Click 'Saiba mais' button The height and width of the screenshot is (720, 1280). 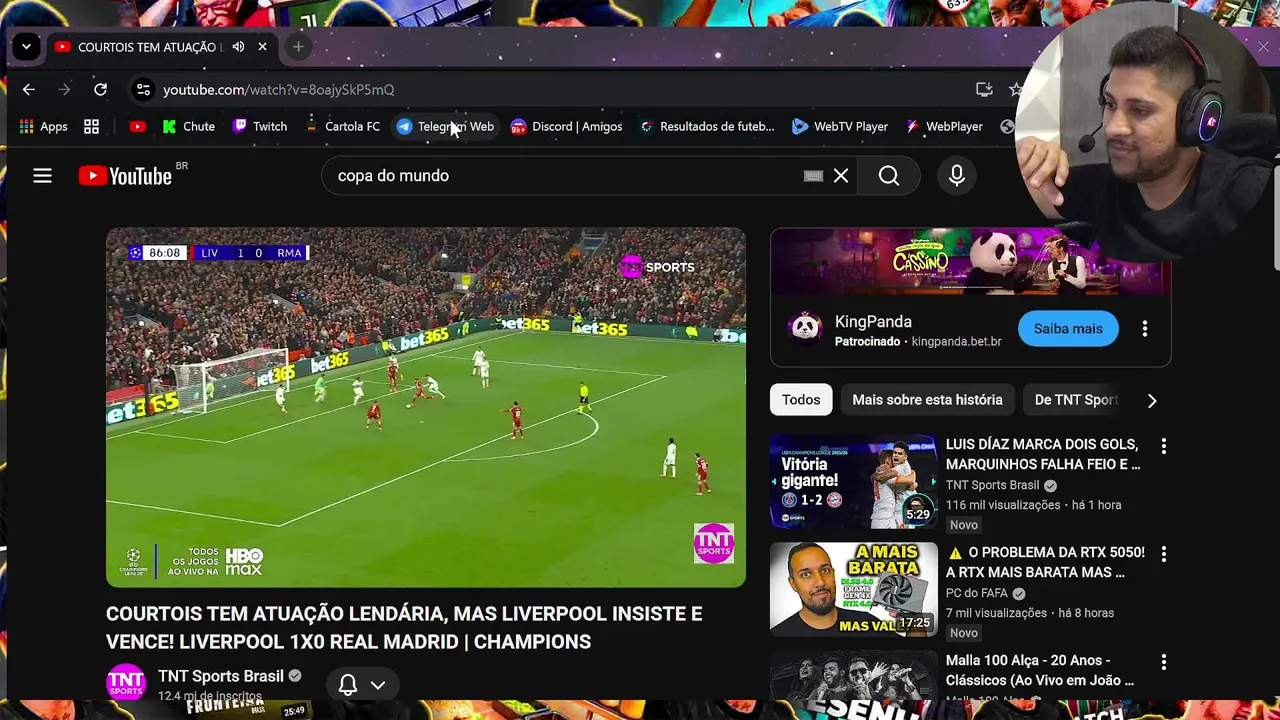pos(1068,329)
